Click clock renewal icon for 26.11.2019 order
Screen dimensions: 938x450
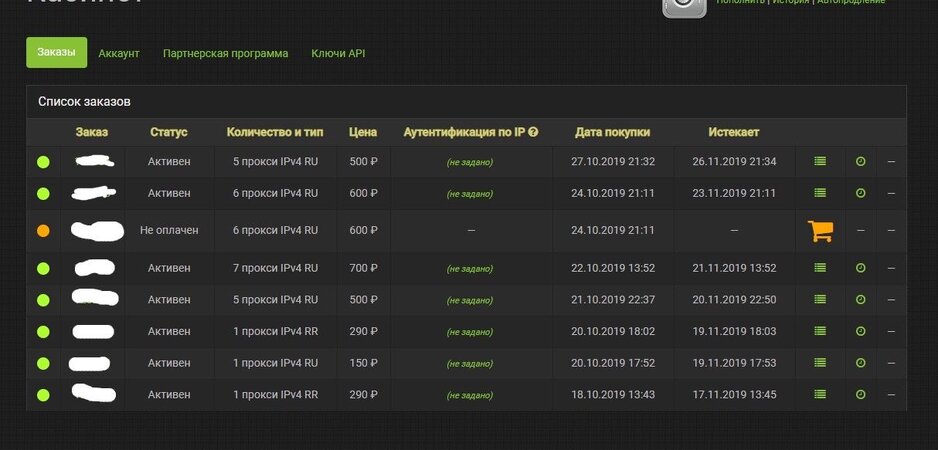860,162
